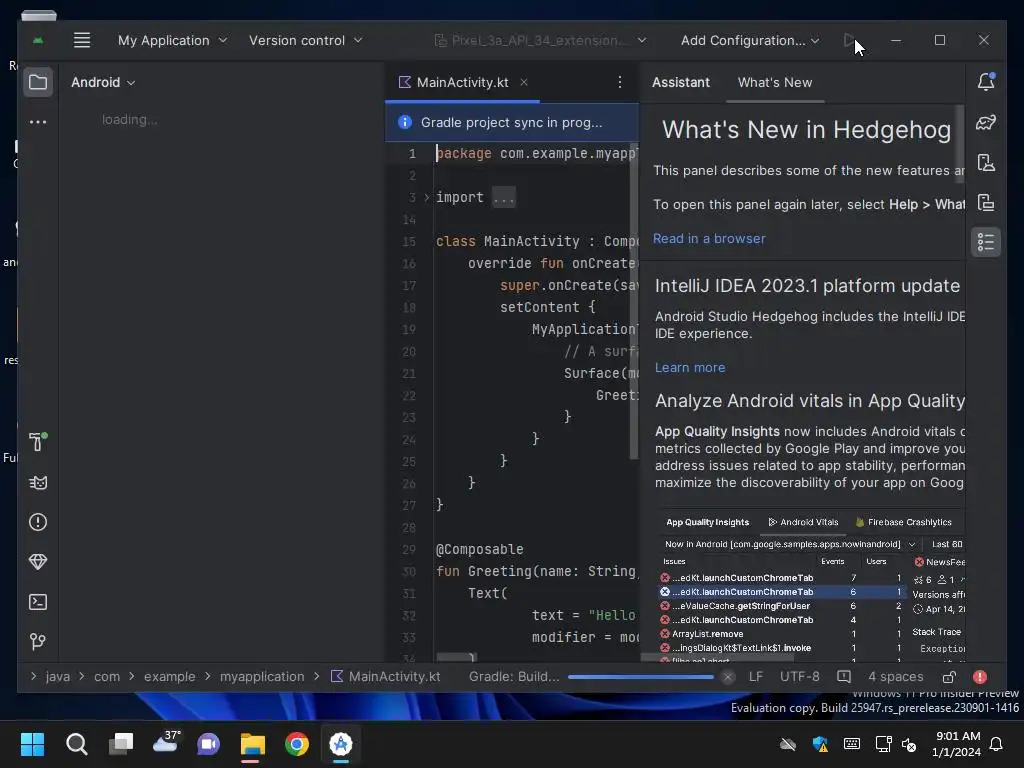Click the example breadcrumb
Viewport: 1024px width, 768px height.
coord(169,677)
